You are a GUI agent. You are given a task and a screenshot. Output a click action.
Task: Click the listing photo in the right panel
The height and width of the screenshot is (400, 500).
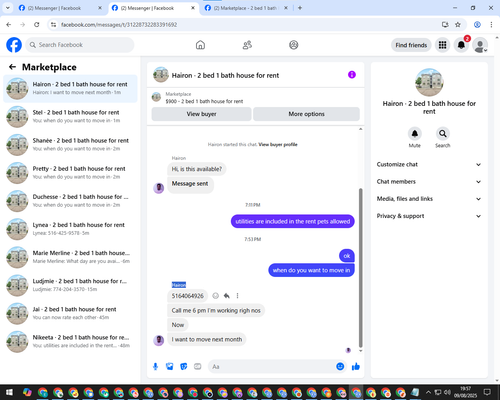(x=429, y=82)
